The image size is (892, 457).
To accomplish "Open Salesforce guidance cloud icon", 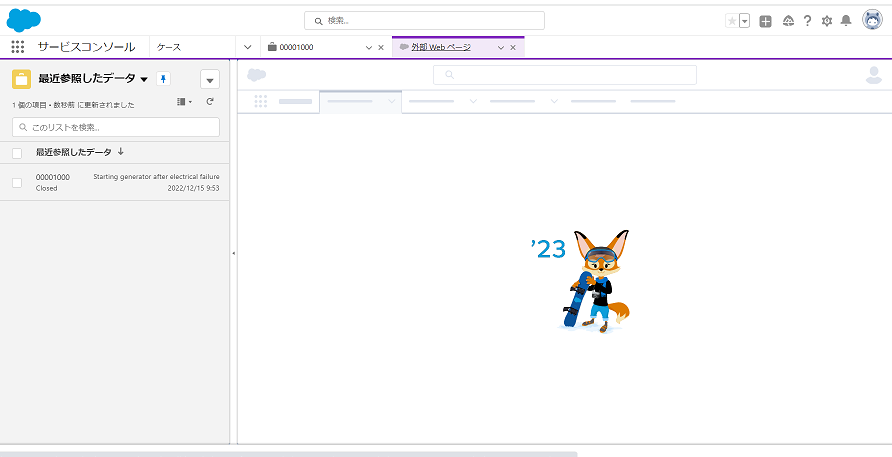I will coord(788,21).
